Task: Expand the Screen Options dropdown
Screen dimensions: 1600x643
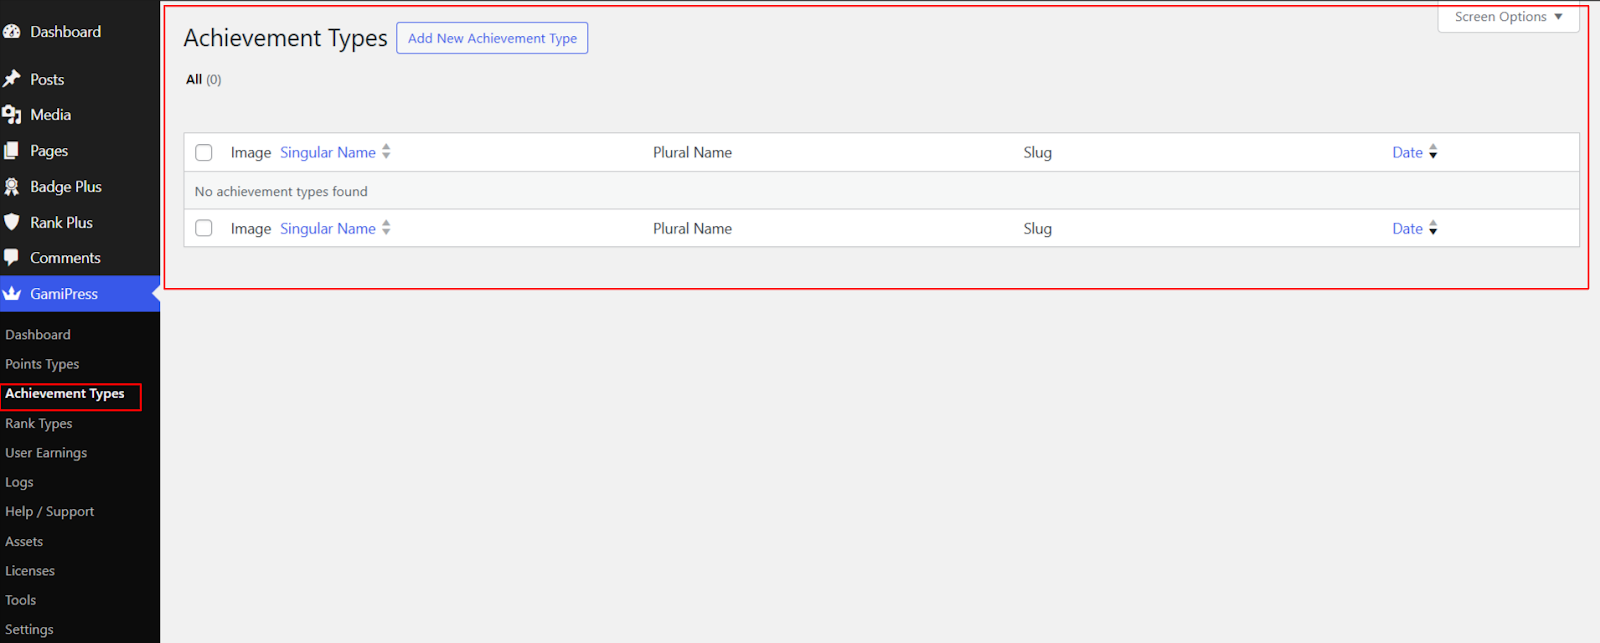Action: pos(1508,17)
